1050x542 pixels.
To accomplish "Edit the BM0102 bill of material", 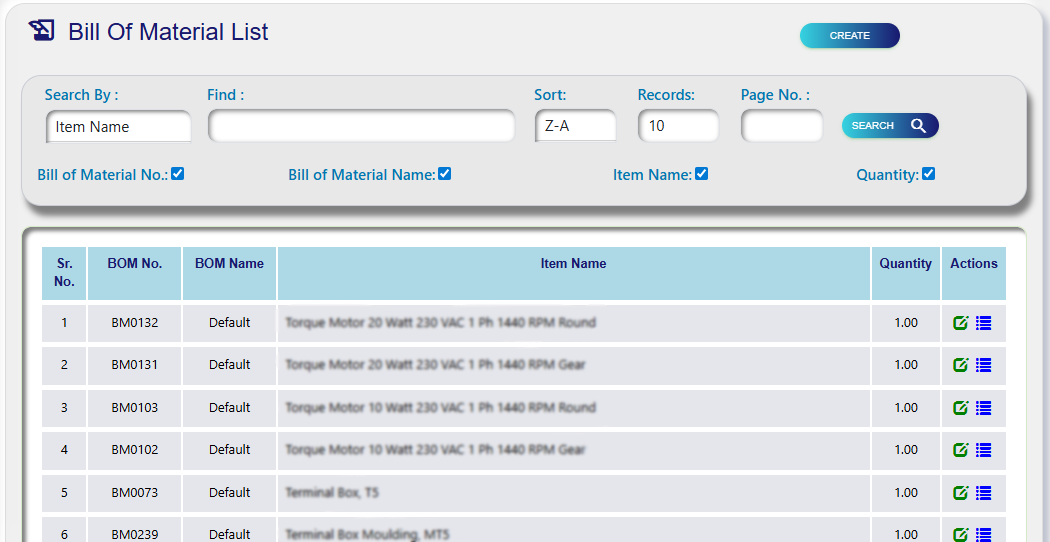I will (x=961, y=450).
